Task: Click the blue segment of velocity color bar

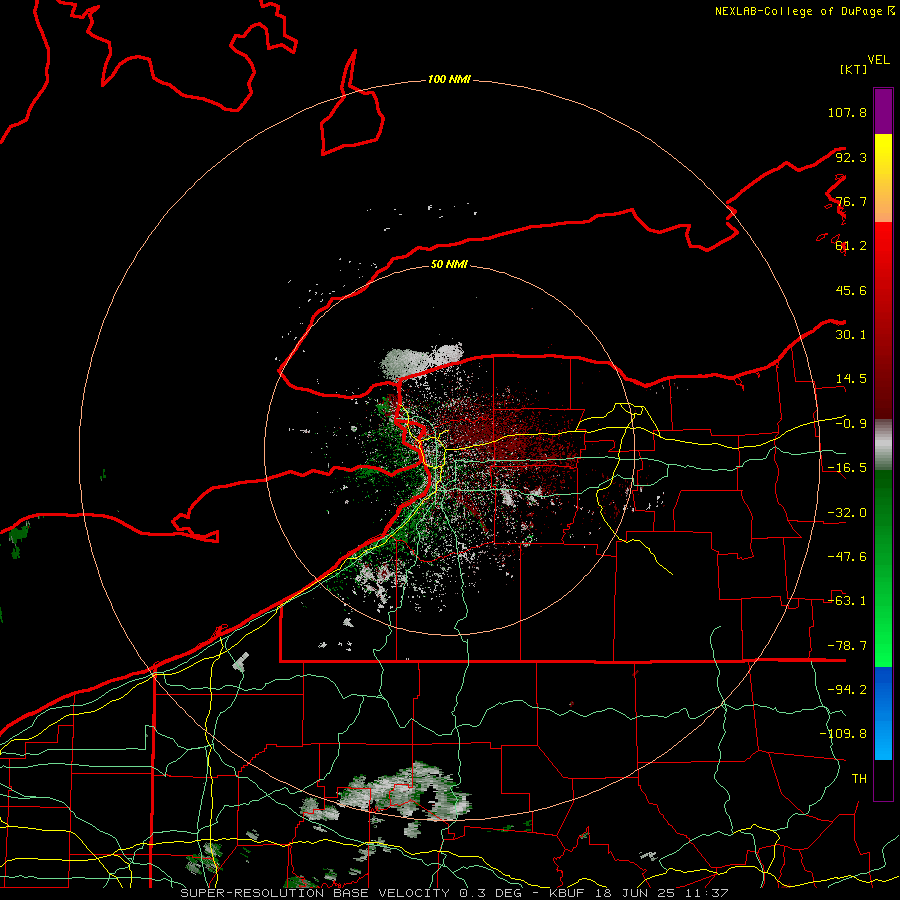Action: [883, 713]
